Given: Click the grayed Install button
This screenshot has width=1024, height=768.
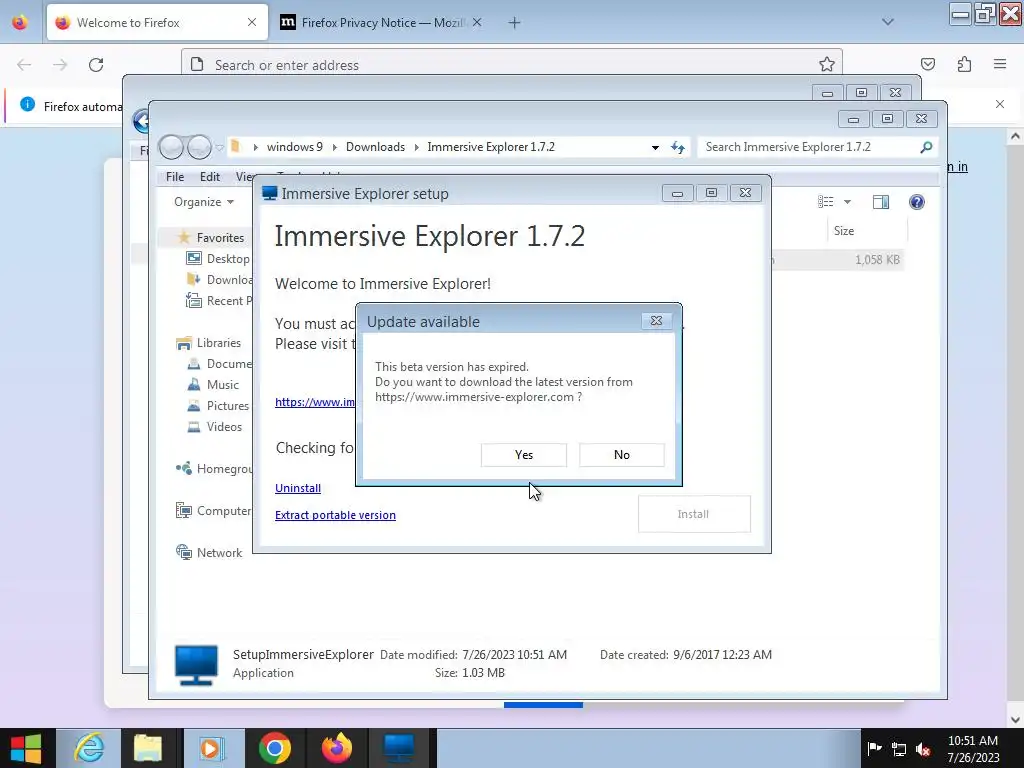Looking at the screenshot, I should tap(694, 514).
